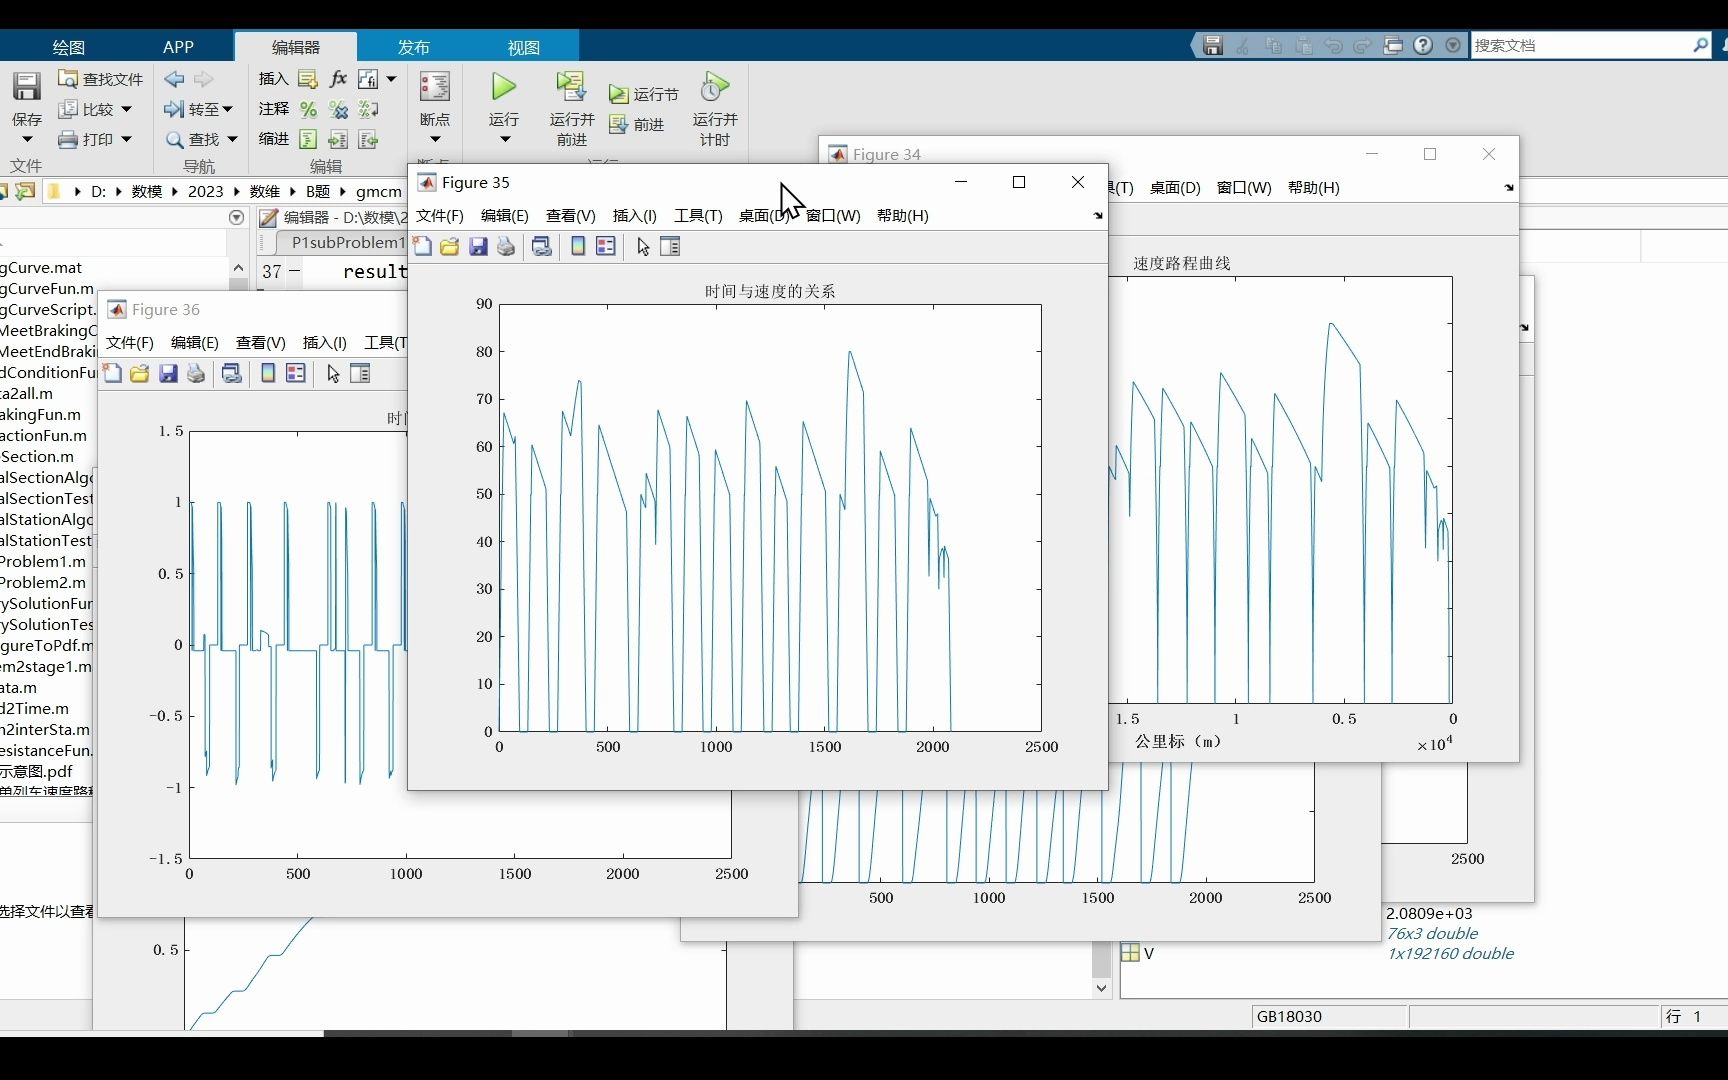Click the Insert Colorbar icon in Figure 35
This screenshot has width=1728, height=1080.
point(578,246)
